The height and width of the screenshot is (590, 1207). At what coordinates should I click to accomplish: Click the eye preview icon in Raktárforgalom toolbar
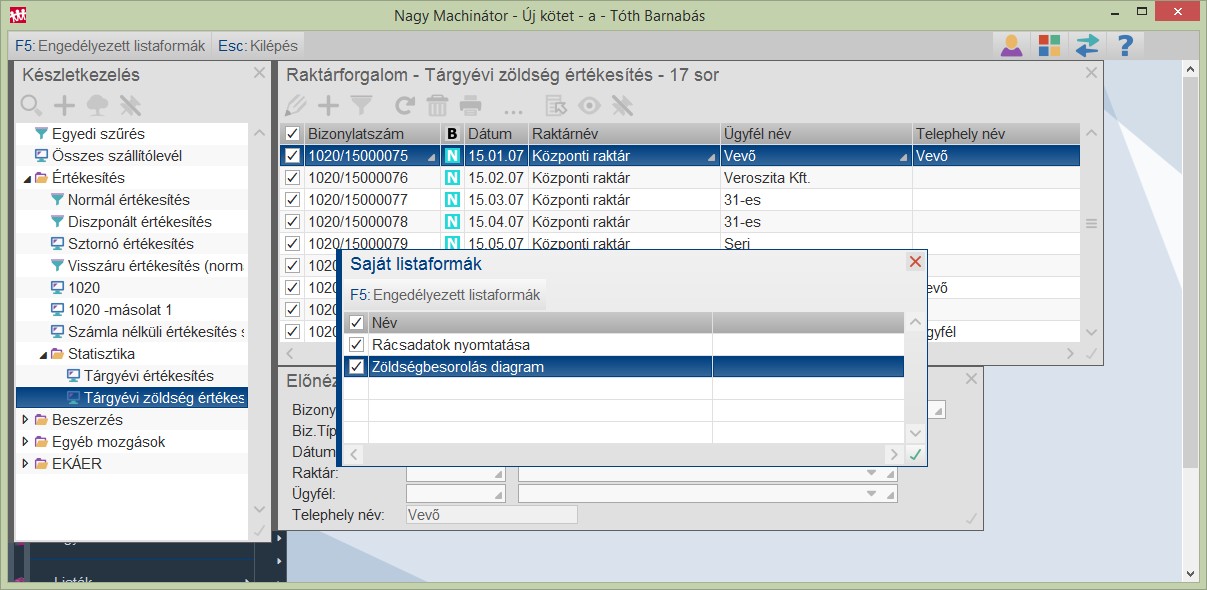click(x=589, y=105)
